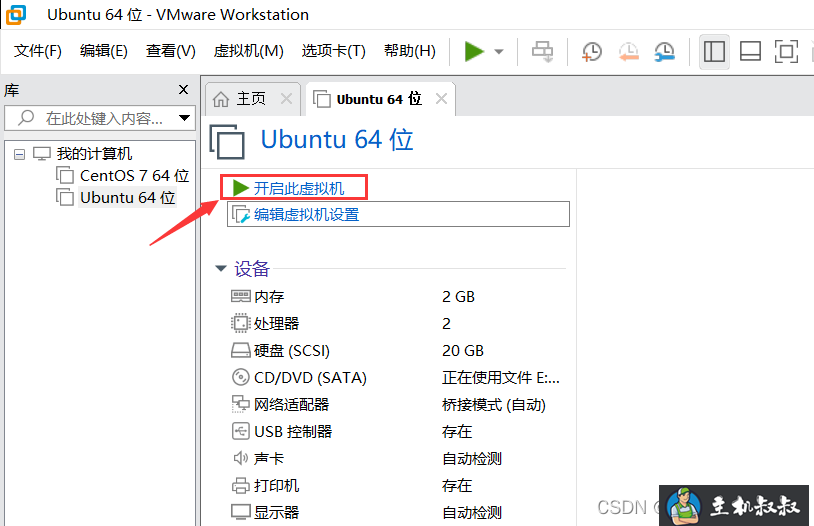This screenshot has width=814, height=526.
Task: Click the large VM icon beside Ubuntu heading
Action: [x=227, y=141]
